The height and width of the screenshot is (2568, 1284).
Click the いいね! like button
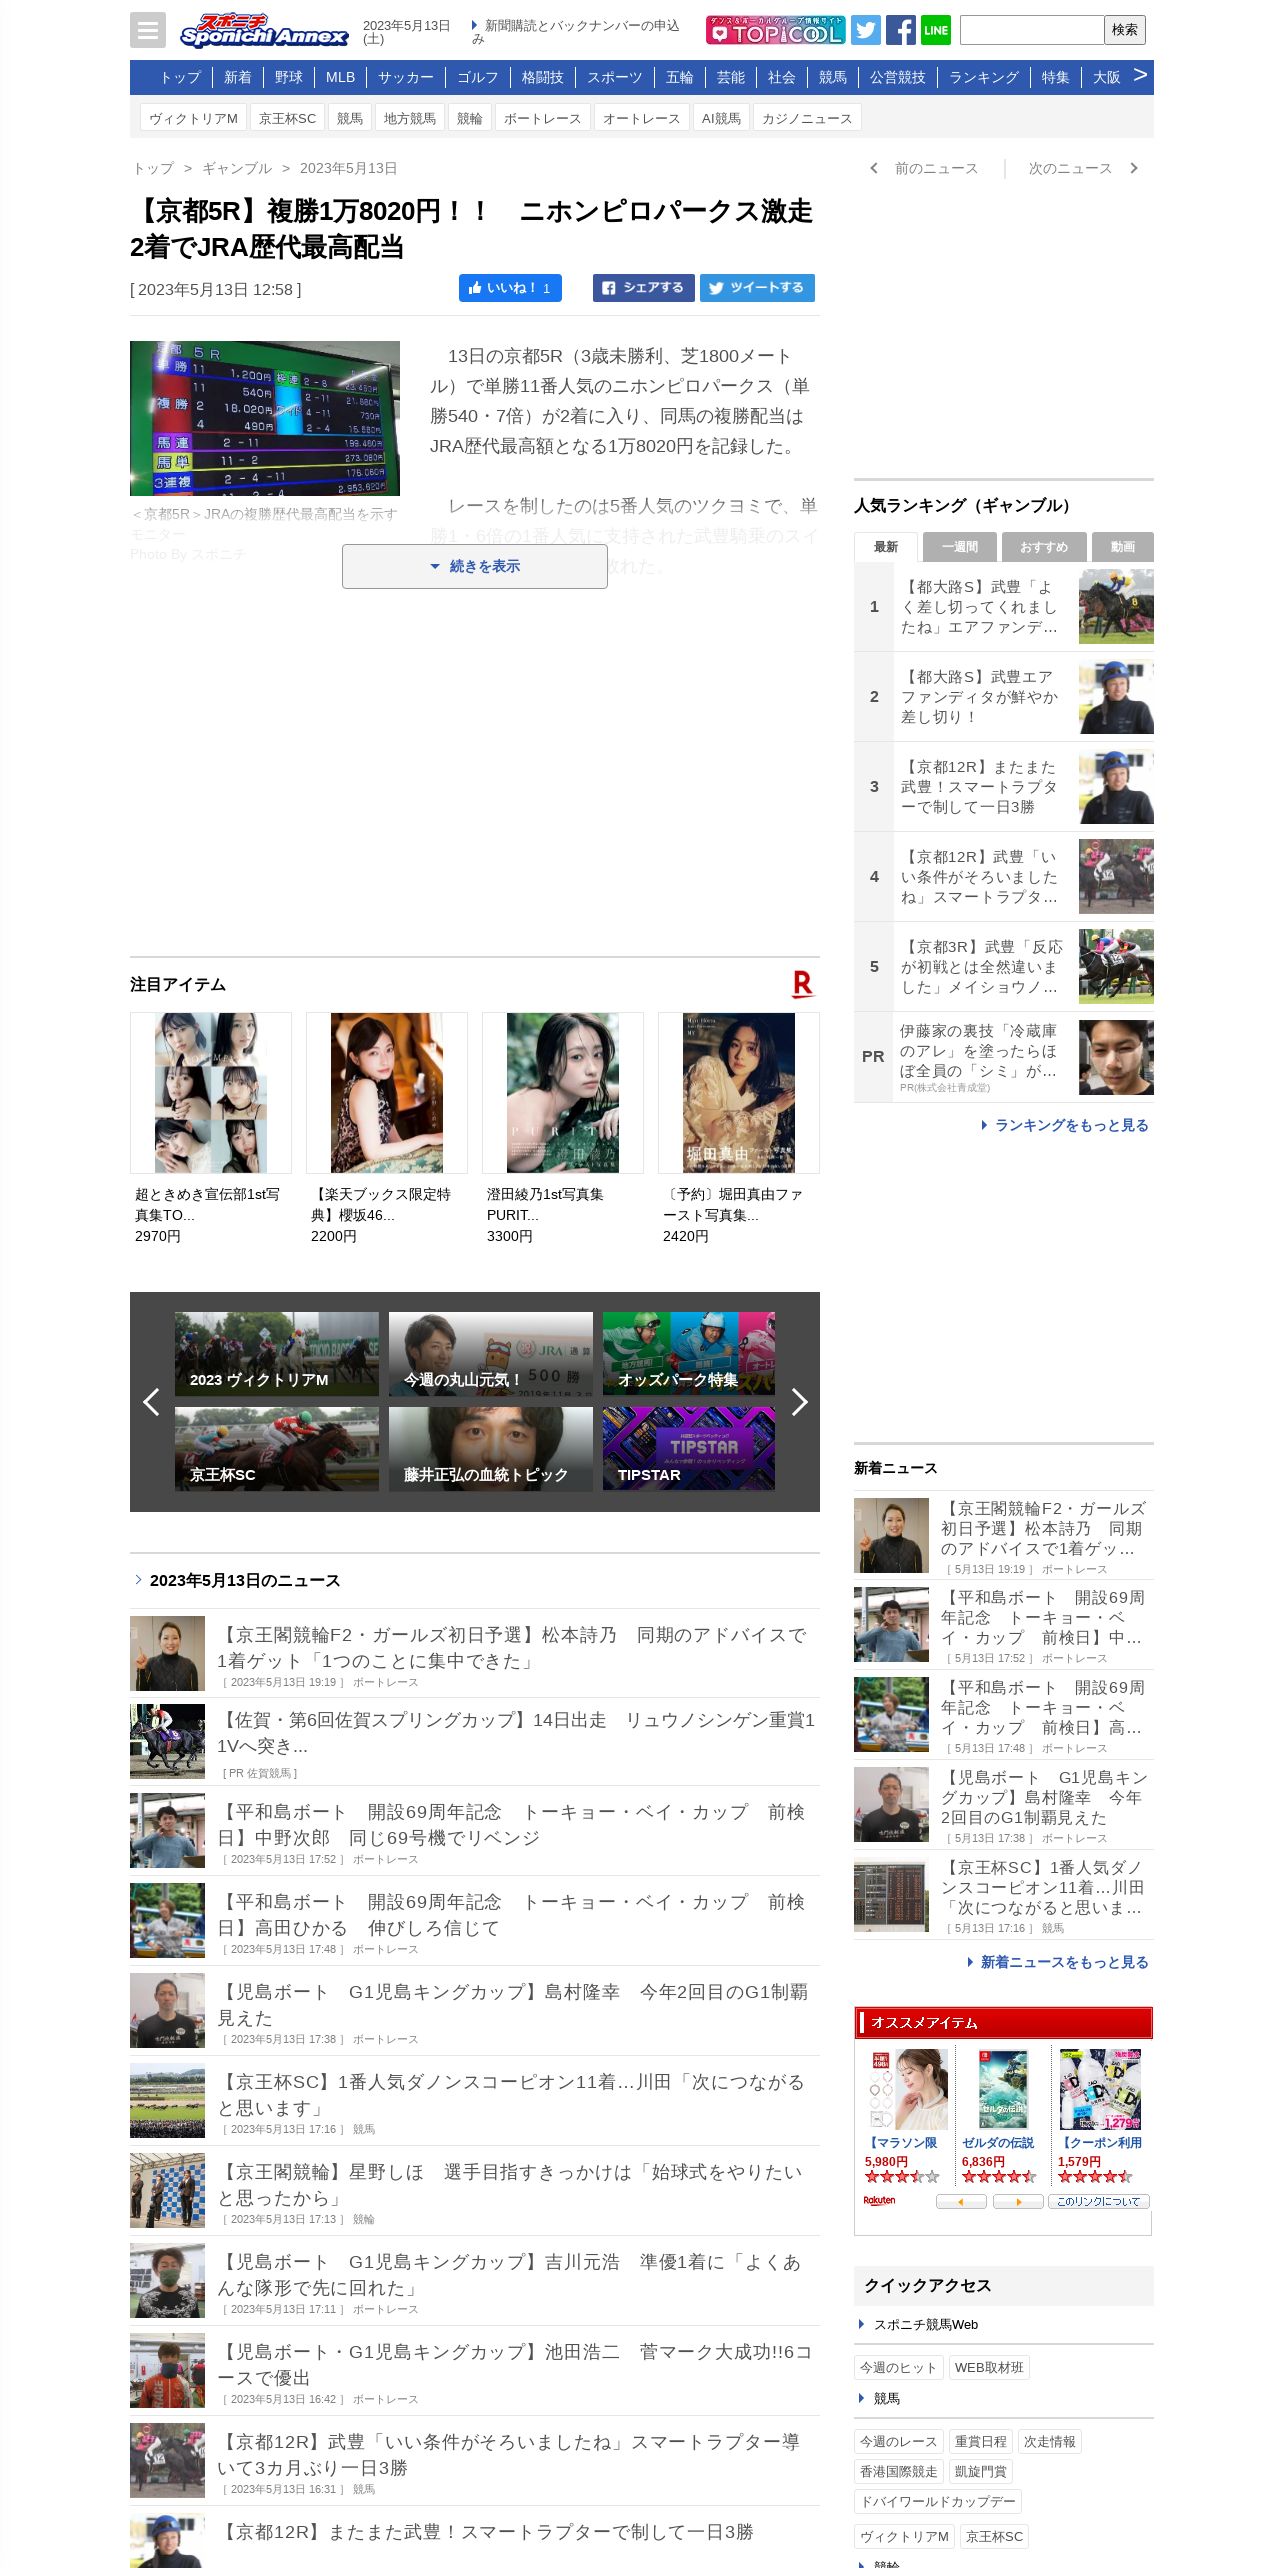point(510,288)
